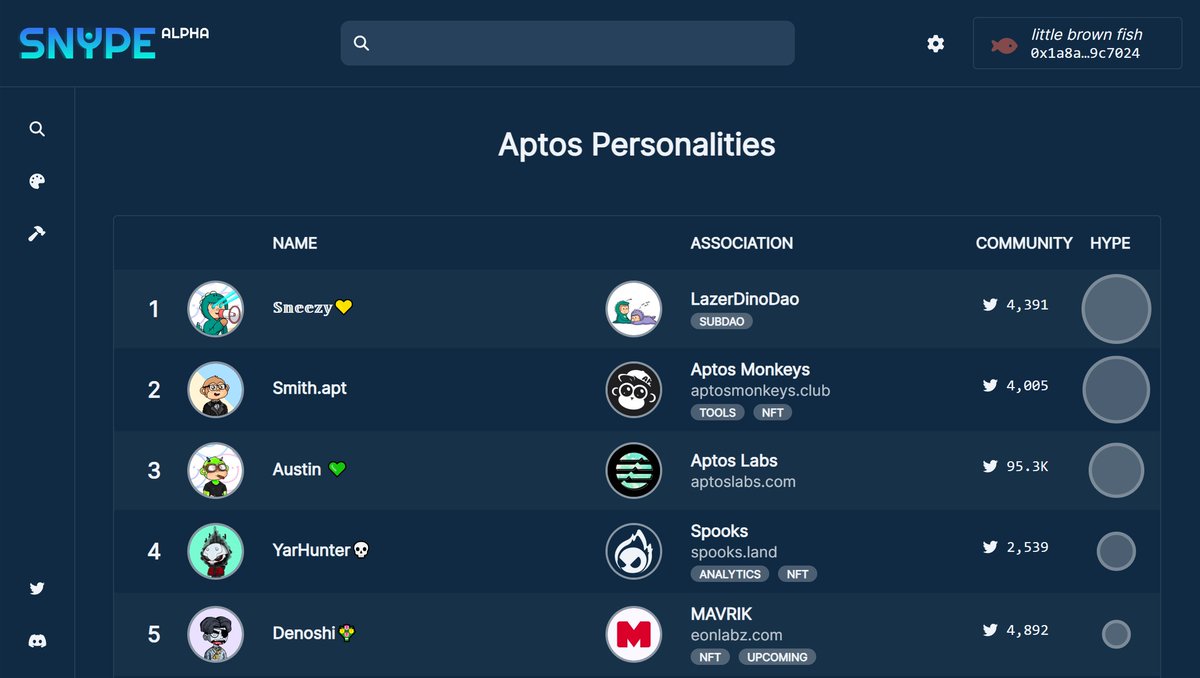
Task: Click the Aptos Monkeys association name
Action: [x=750, y=370]
